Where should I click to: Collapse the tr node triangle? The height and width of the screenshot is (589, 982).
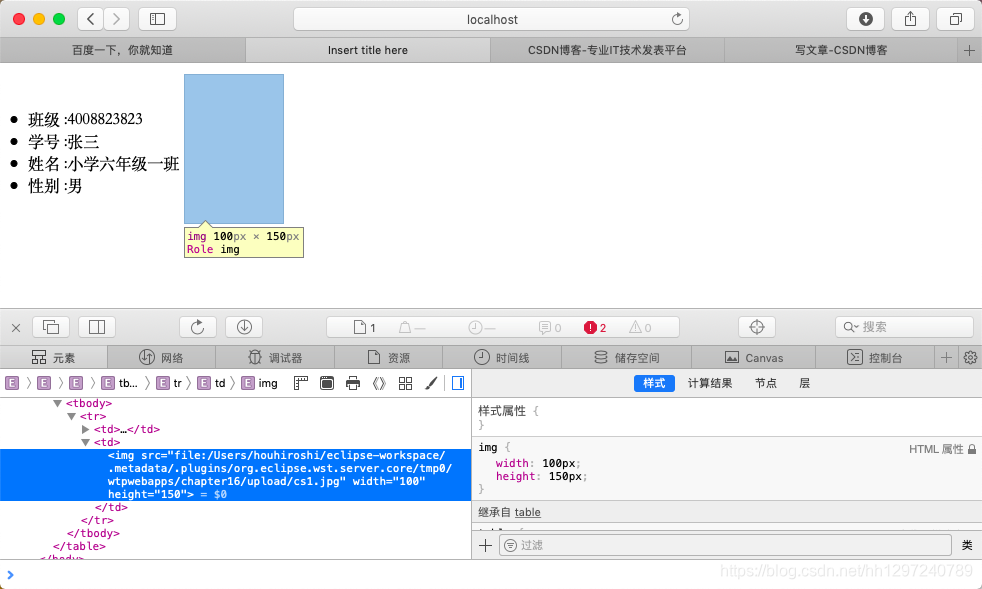[x=71, y=417]
